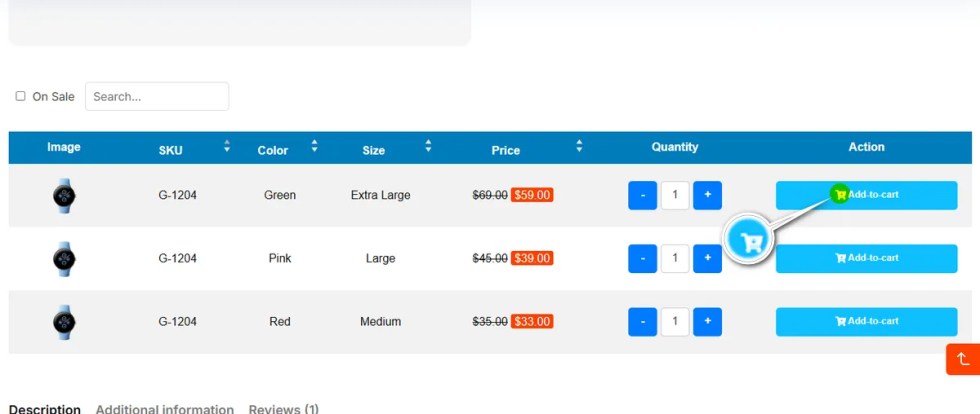Screen dimensions: 980x414
Task: Enable the On Sale checkbox
Action: click(21, 96)
